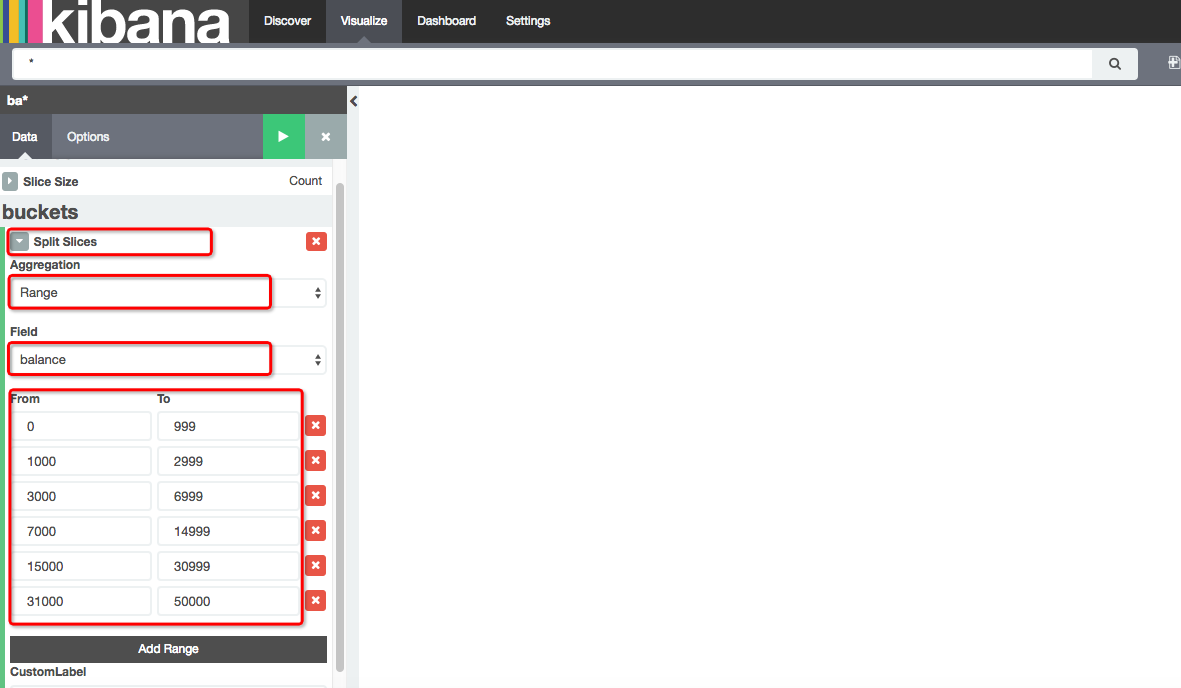This screenshot has width=1181, height=688.
Task: Collapse the Split Slices section
Action: click(x=19, y=242)
